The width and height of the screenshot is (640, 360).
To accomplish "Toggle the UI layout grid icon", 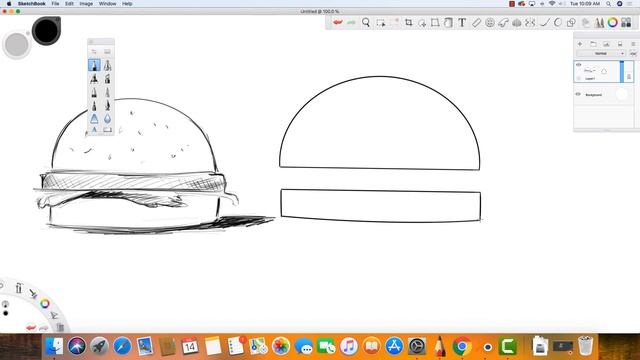I will click(x=626, y=22).
